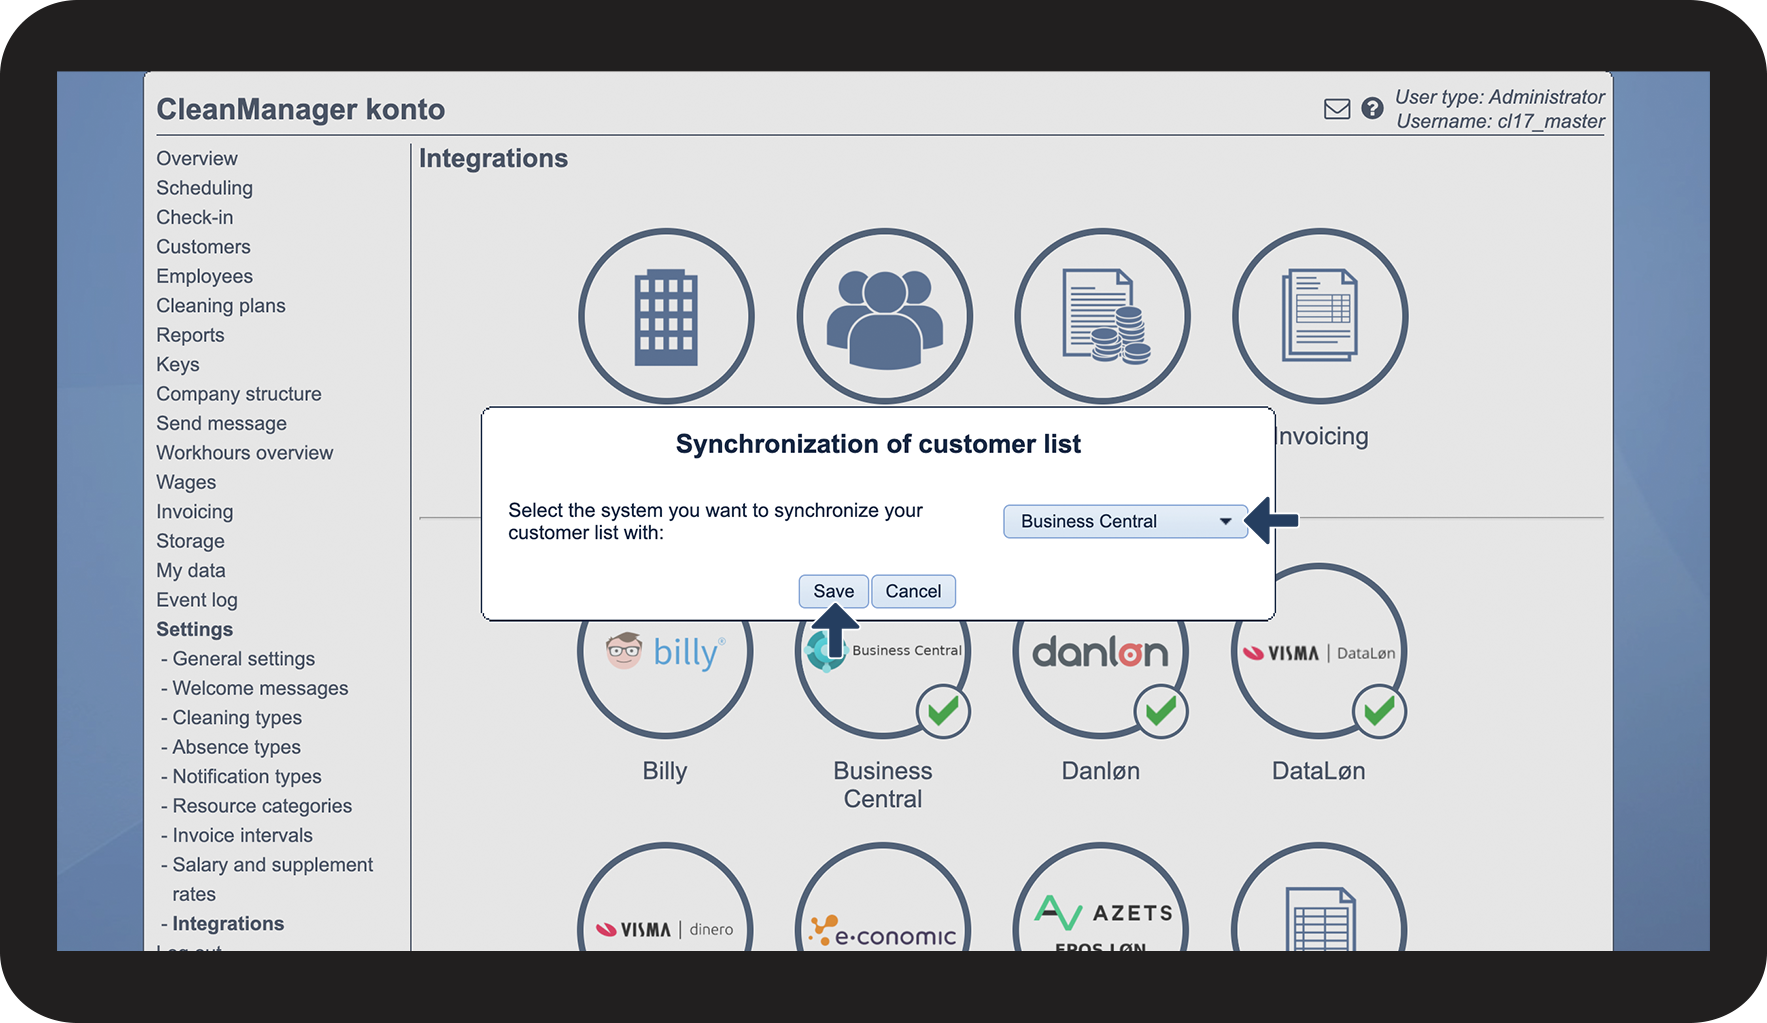Click the Visma dinero integration logo

665,926
